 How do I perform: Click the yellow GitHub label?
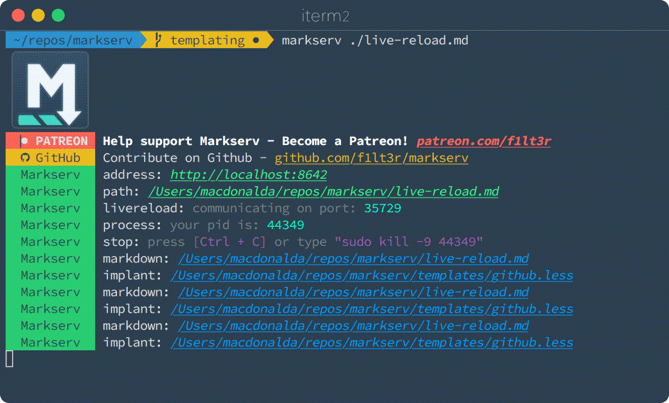[50, 157]
